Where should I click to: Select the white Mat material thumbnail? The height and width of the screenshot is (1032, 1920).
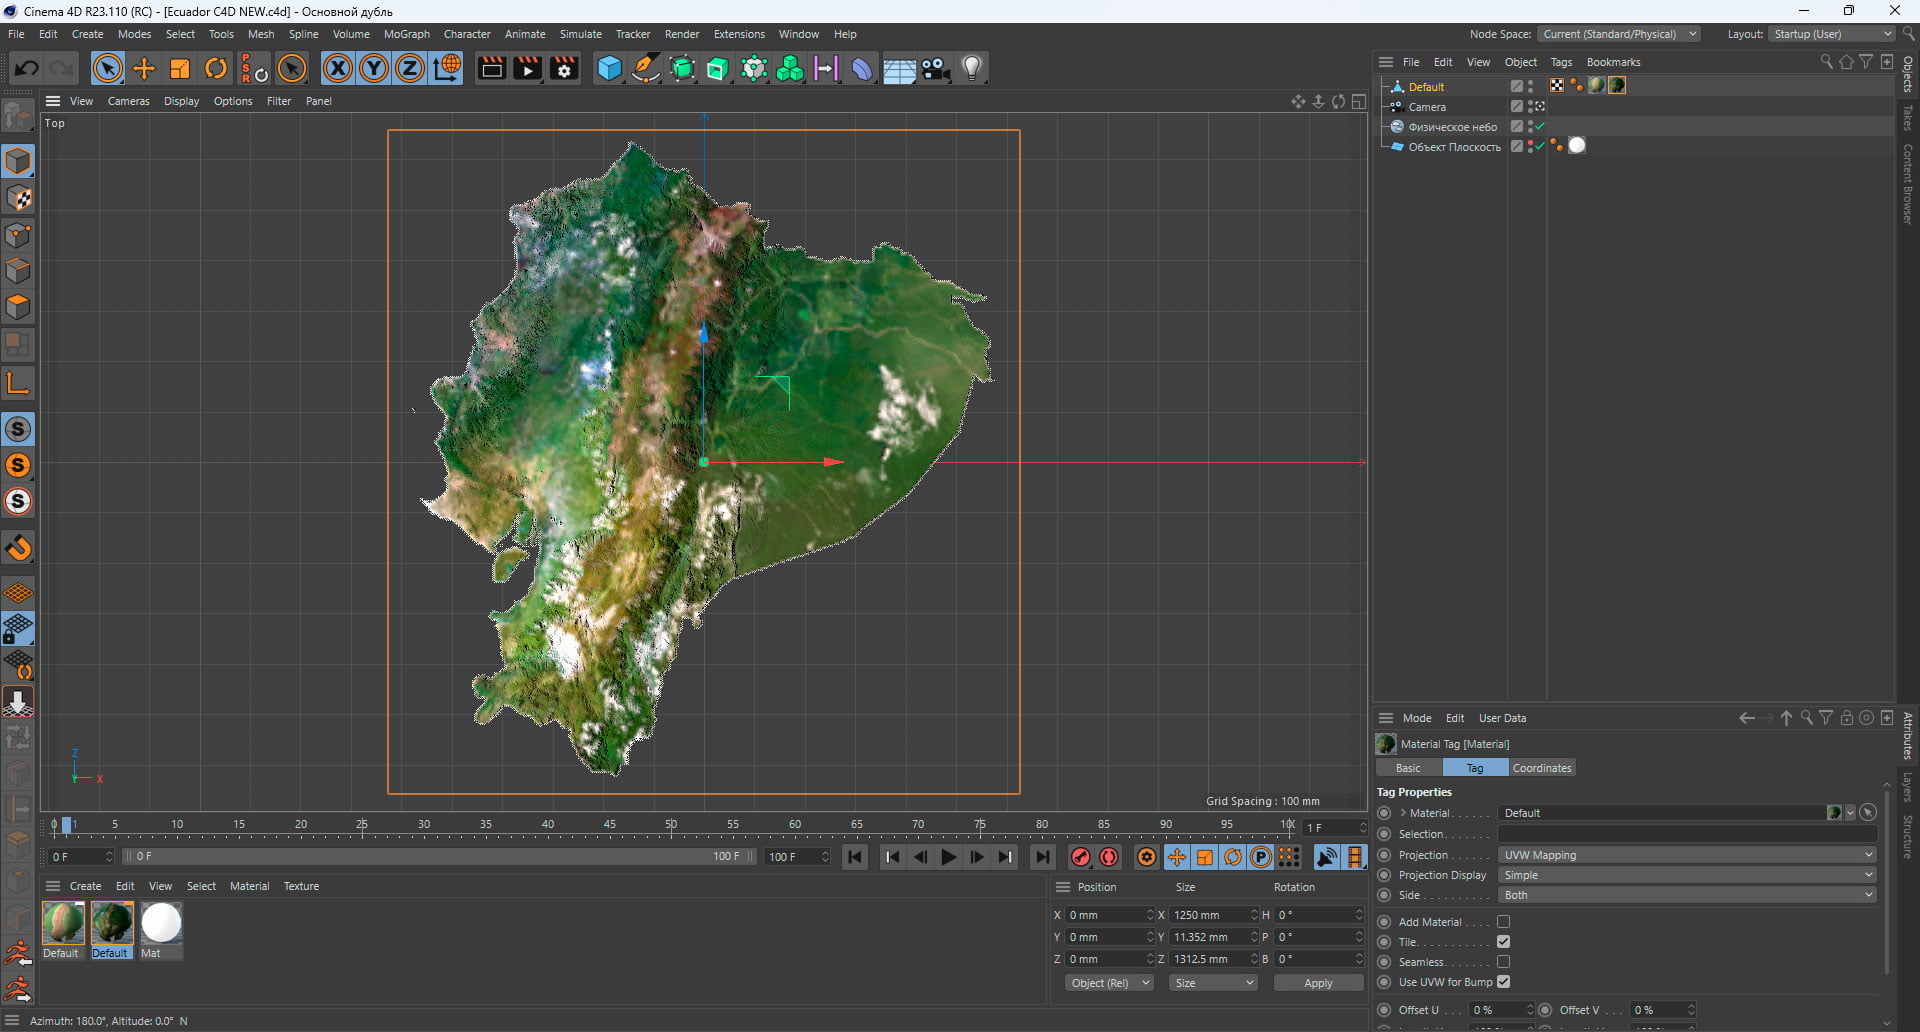(161, 923)
